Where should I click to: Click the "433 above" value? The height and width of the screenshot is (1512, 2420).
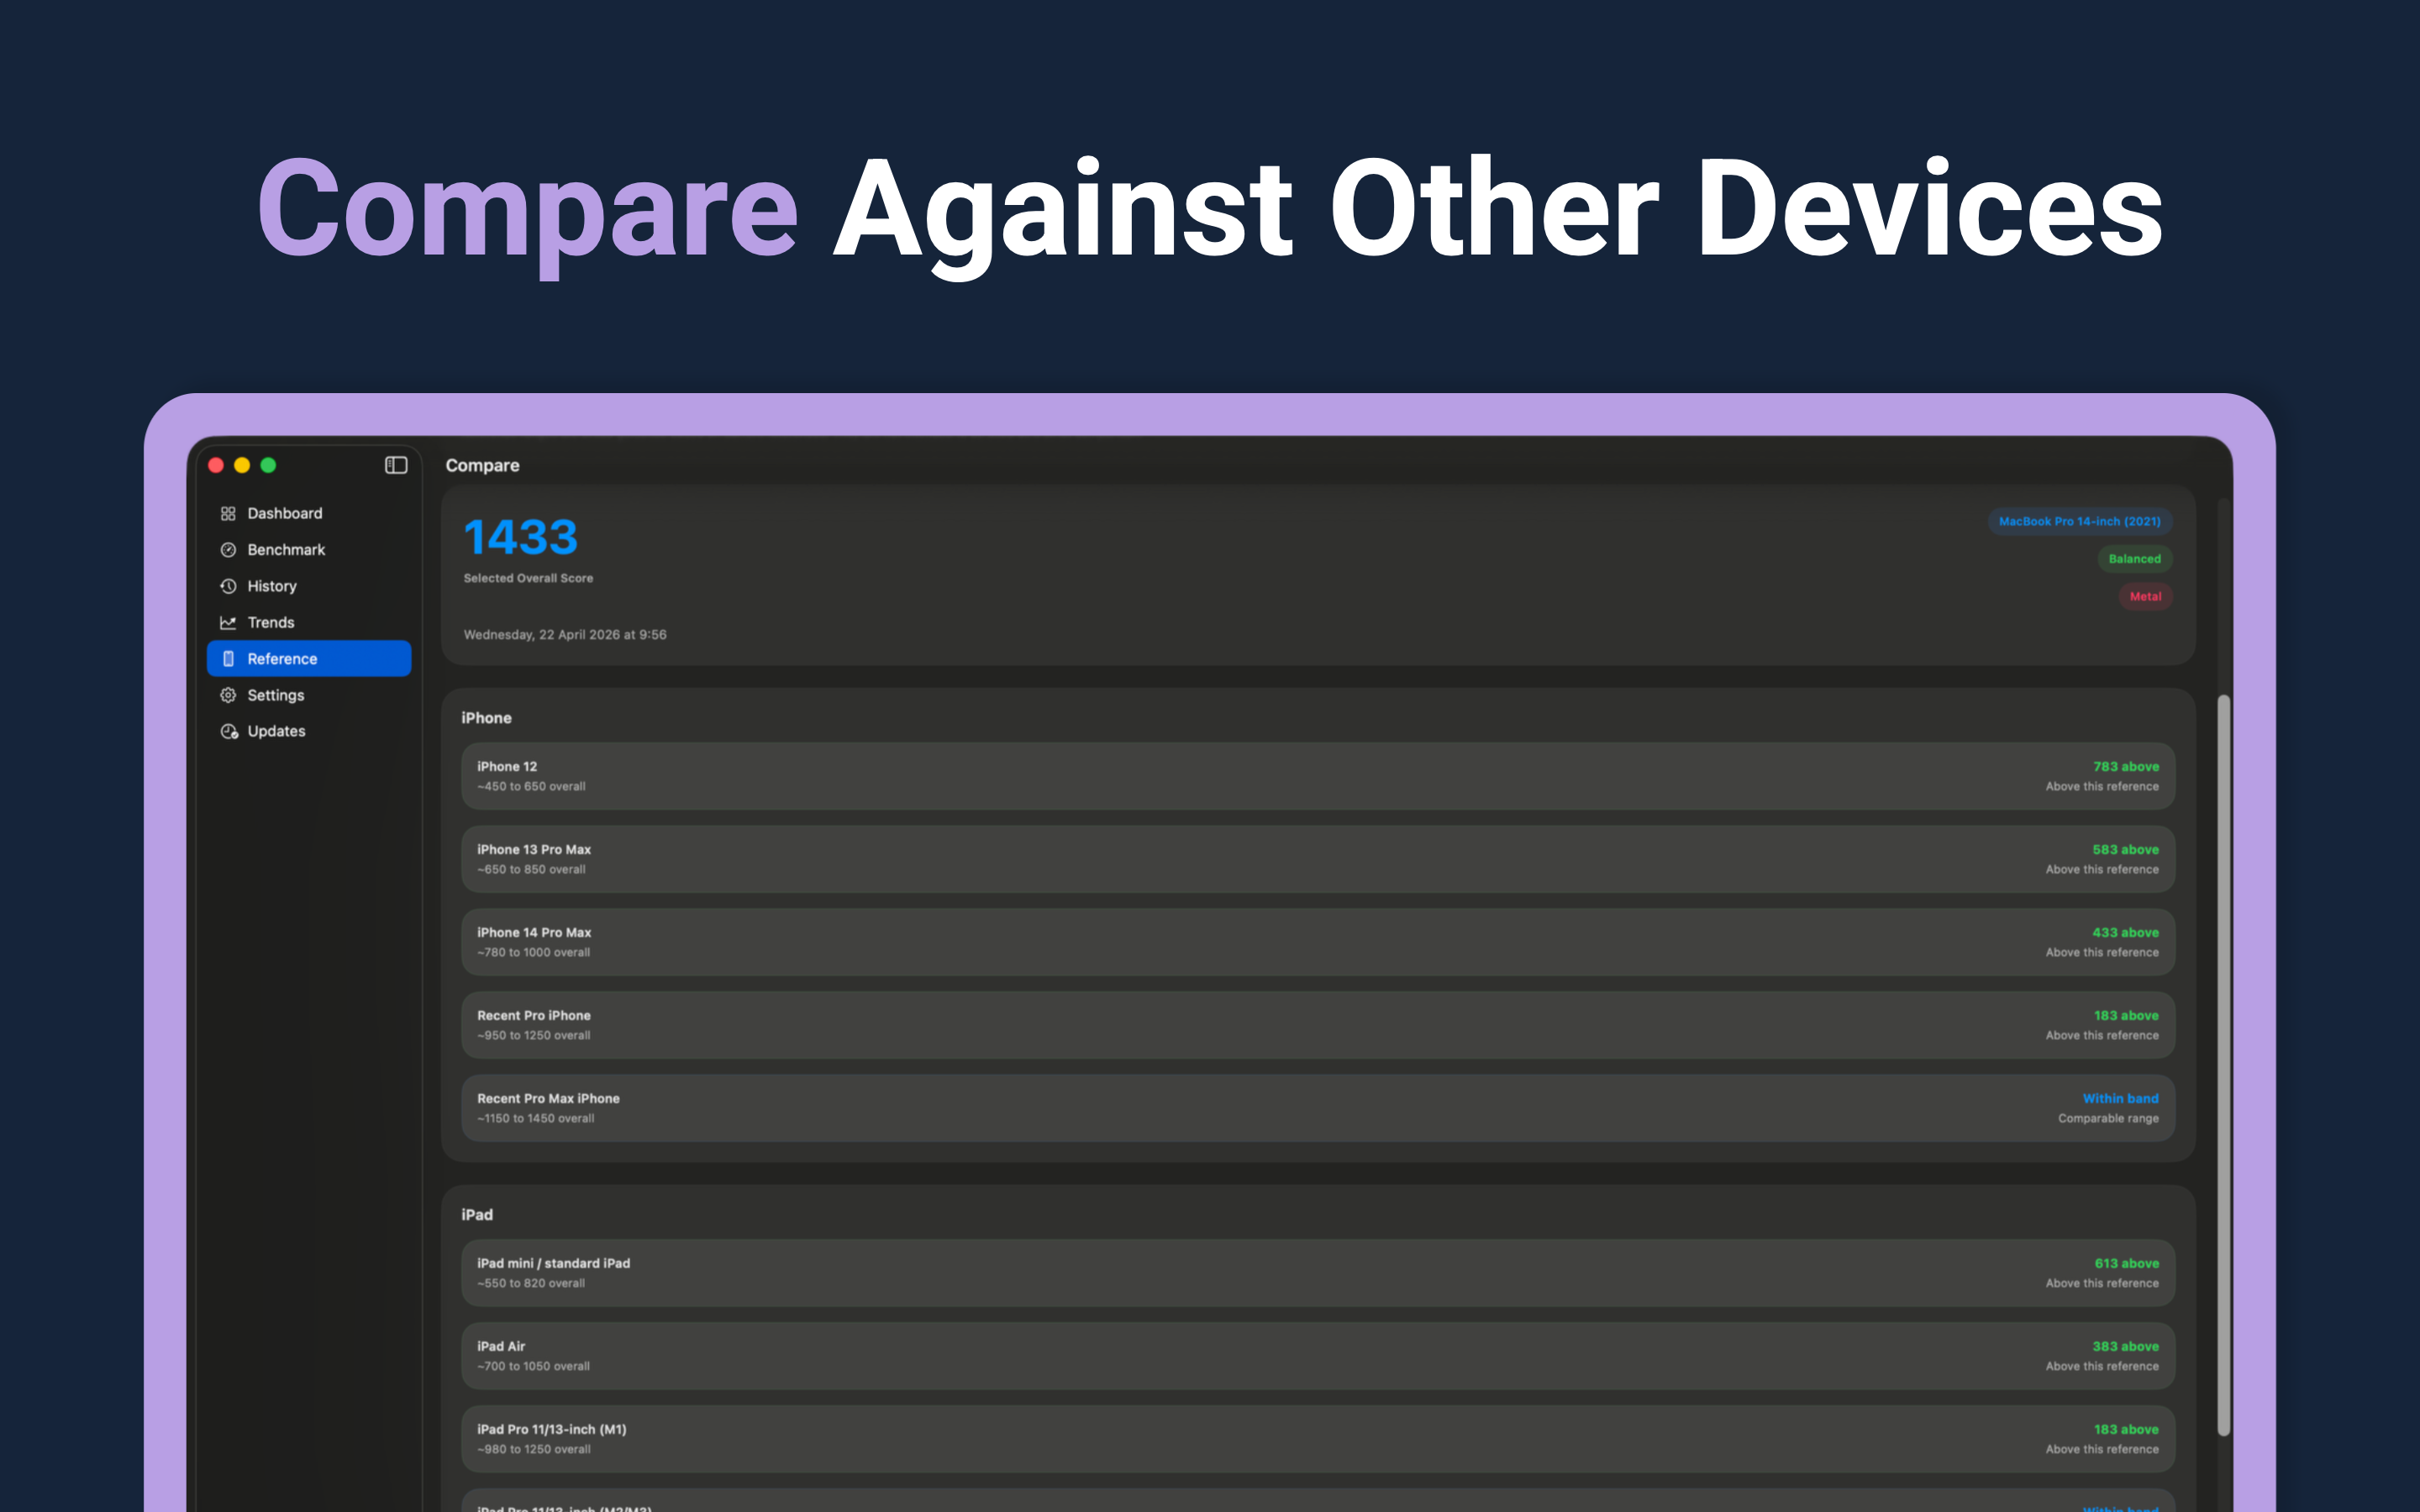tap(2126, 933)
